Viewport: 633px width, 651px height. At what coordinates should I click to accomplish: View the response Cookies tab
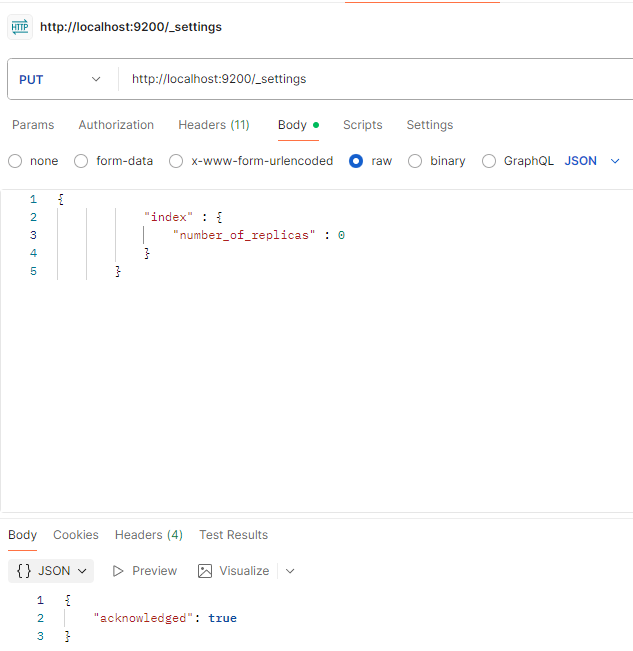[x=76, y=535]
